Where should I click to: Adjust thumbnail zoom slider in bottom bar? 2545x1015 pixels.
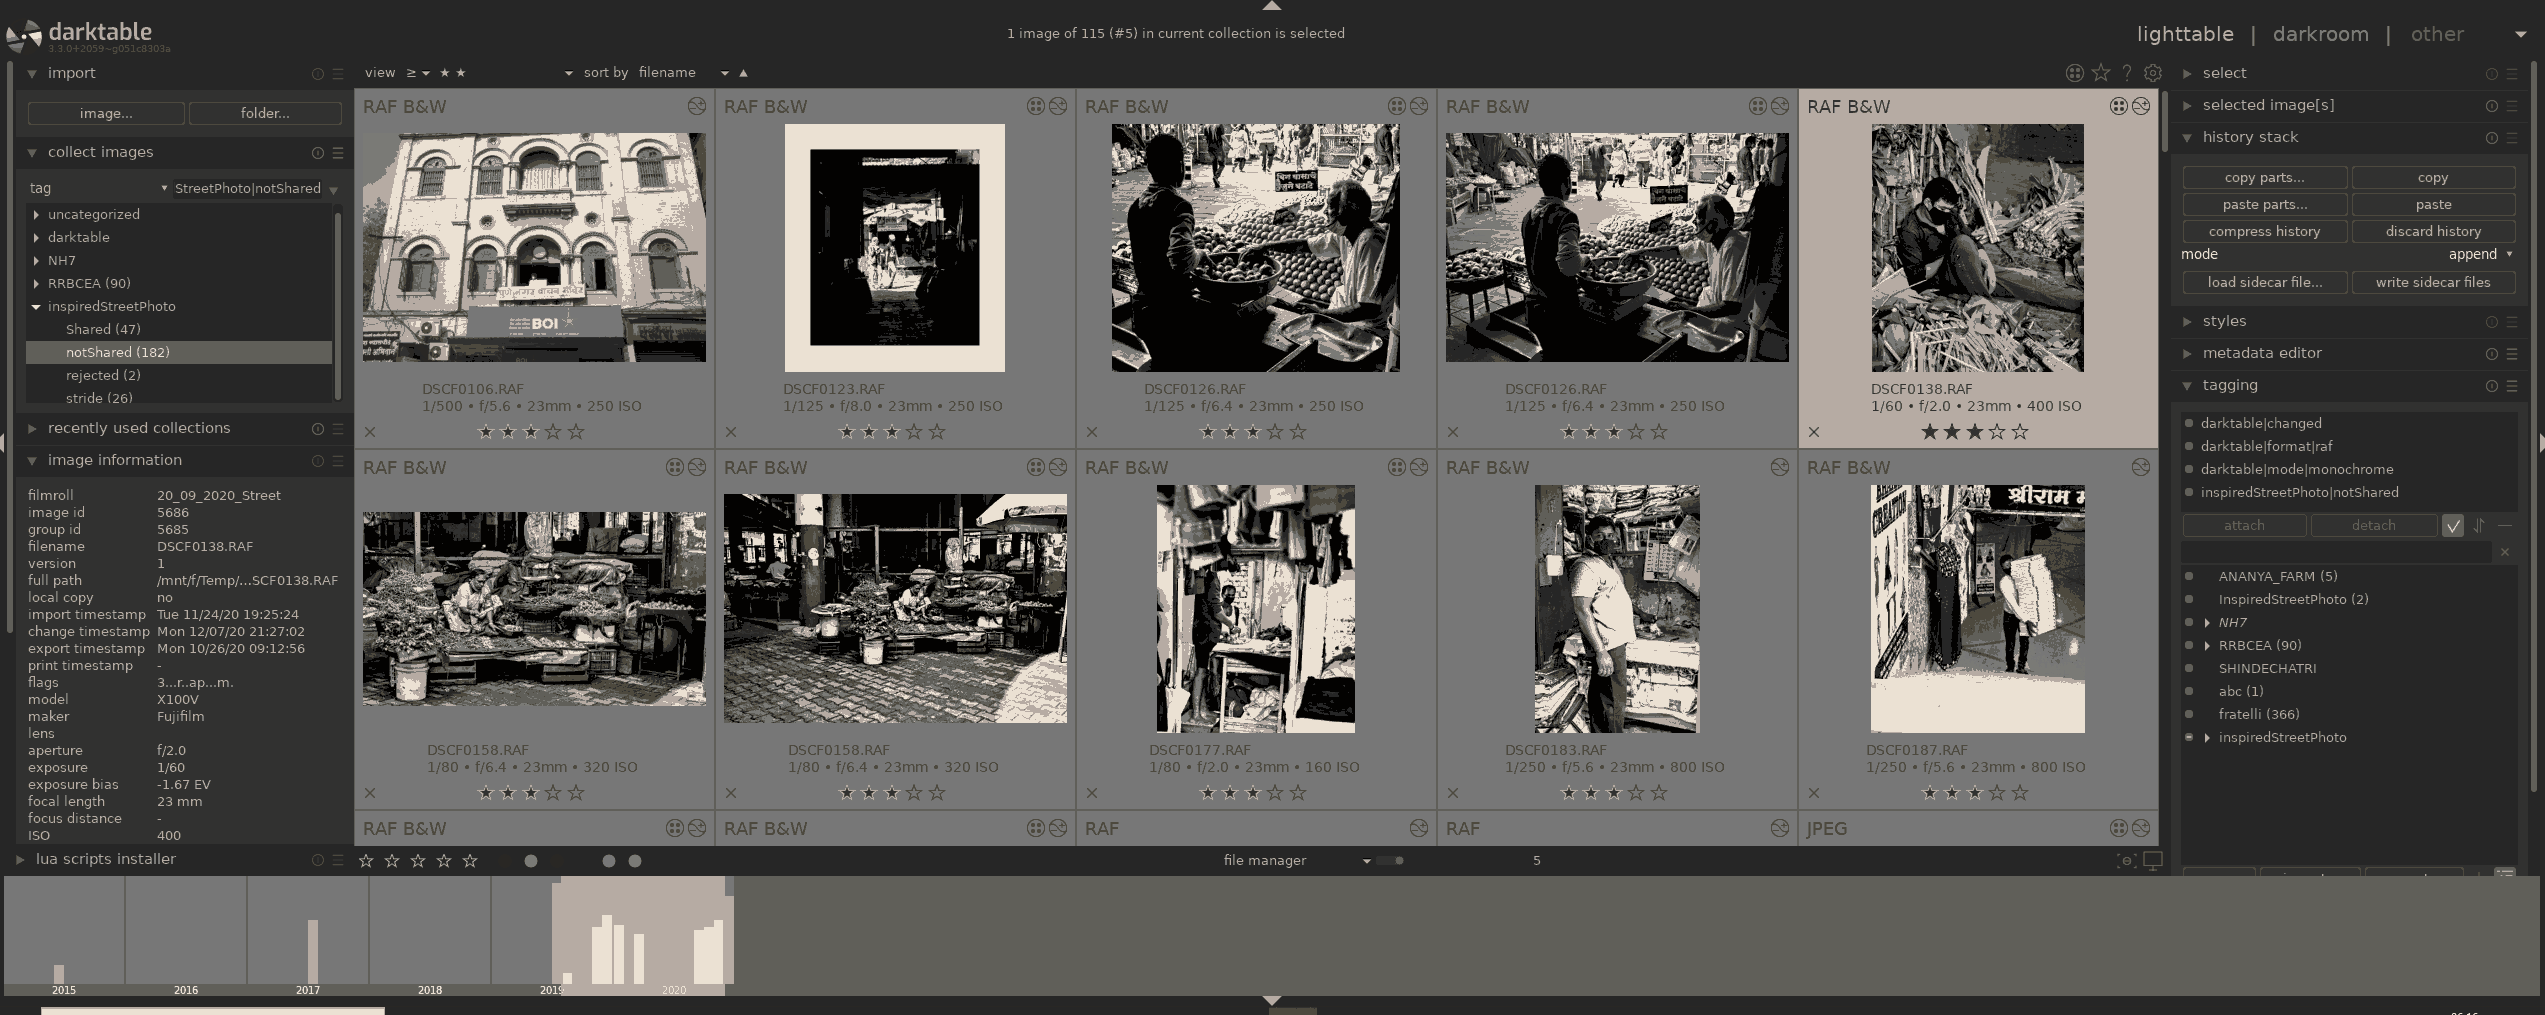[x=1390, y=861]
